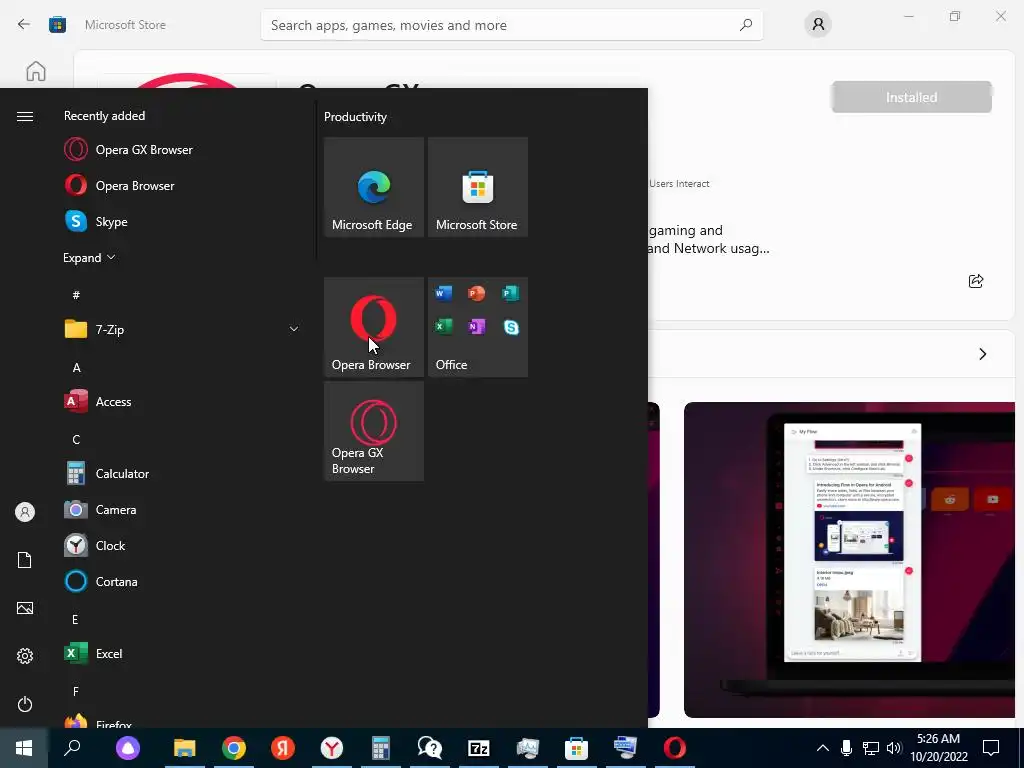Click the Opera GX Browser tile
1024x768 pixels.
click(x=374, y=431)
